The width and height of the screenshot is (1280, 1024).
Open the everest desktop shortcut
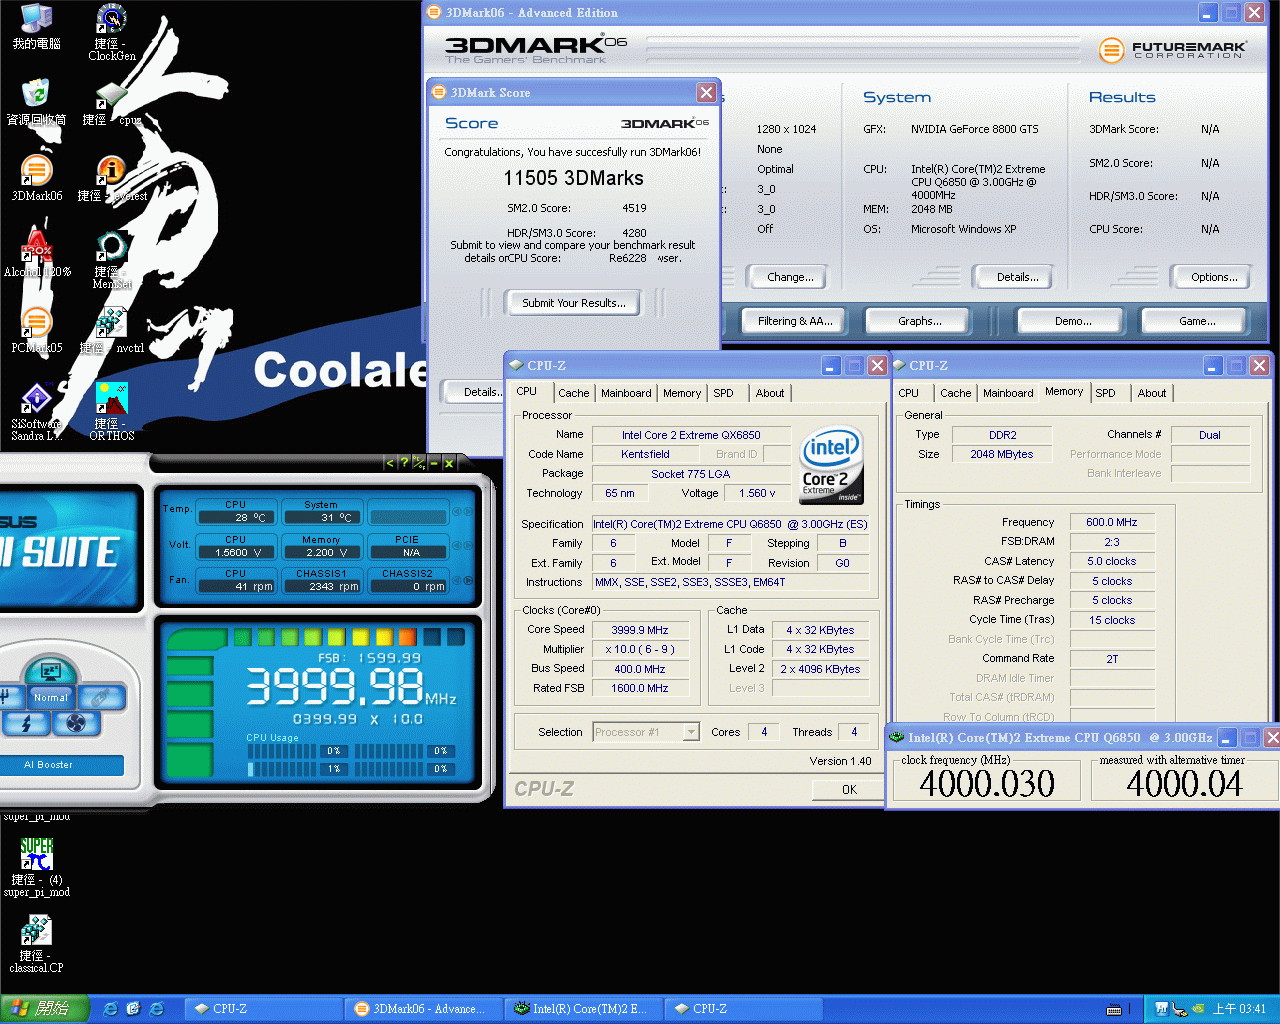click(x=112, y=178)
